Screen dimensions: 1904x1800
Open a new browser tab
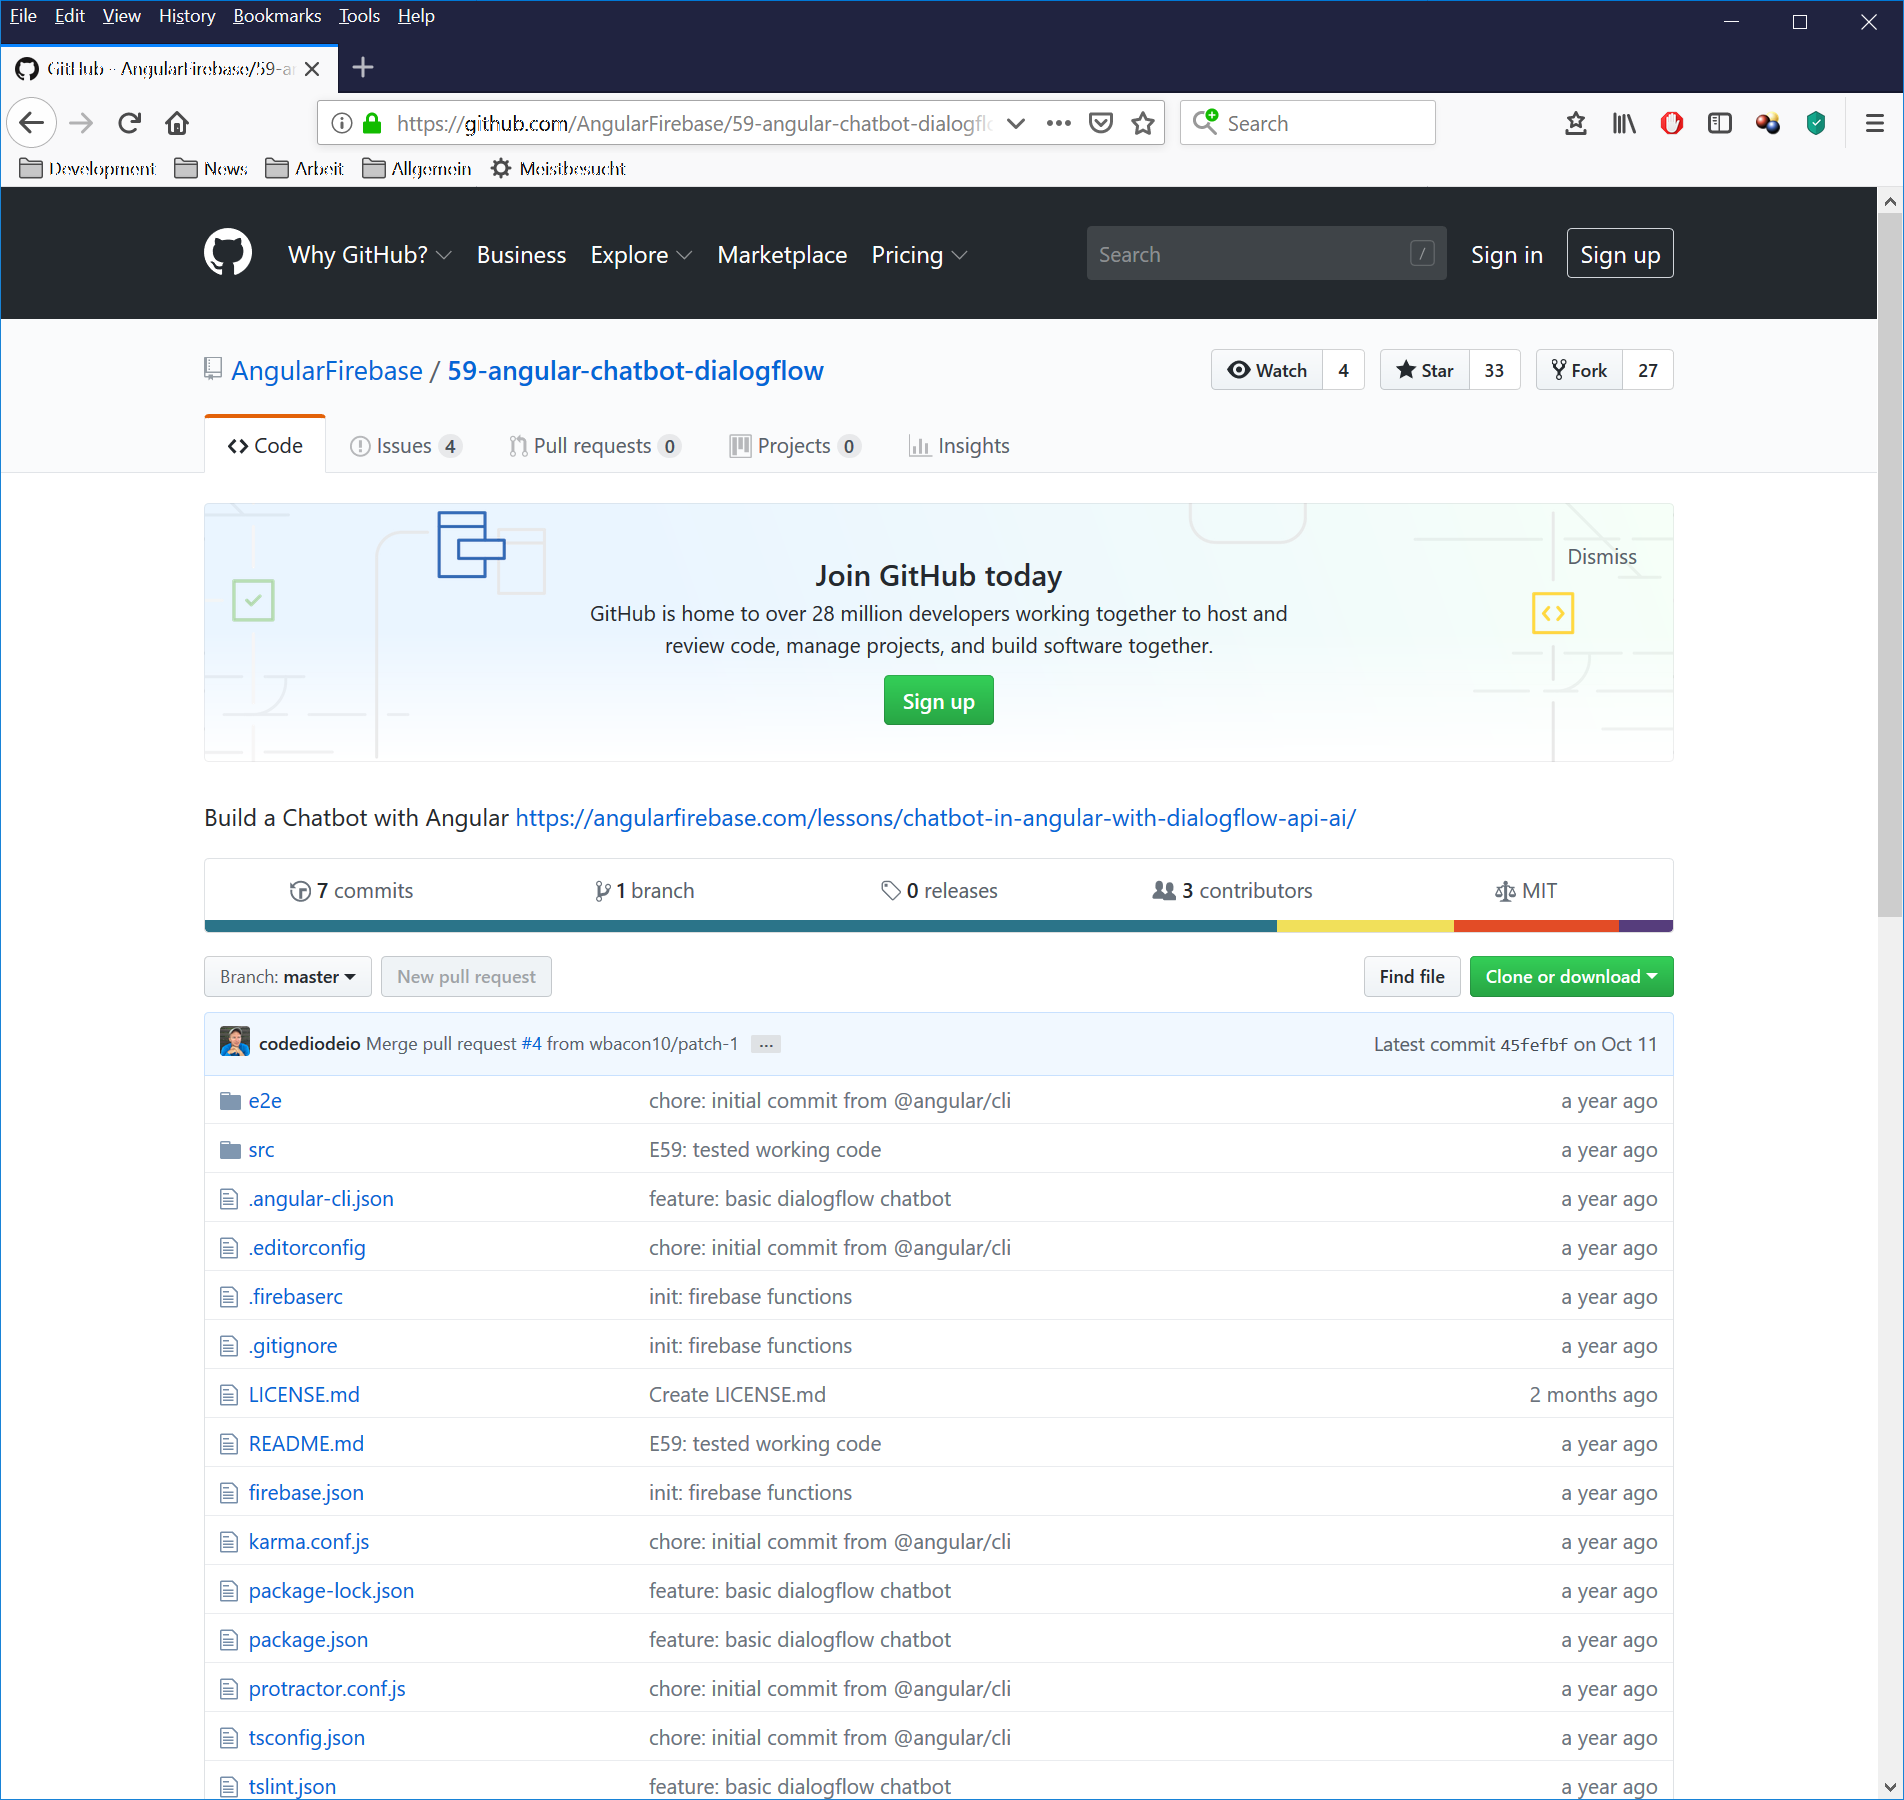[x=363, y=67]
